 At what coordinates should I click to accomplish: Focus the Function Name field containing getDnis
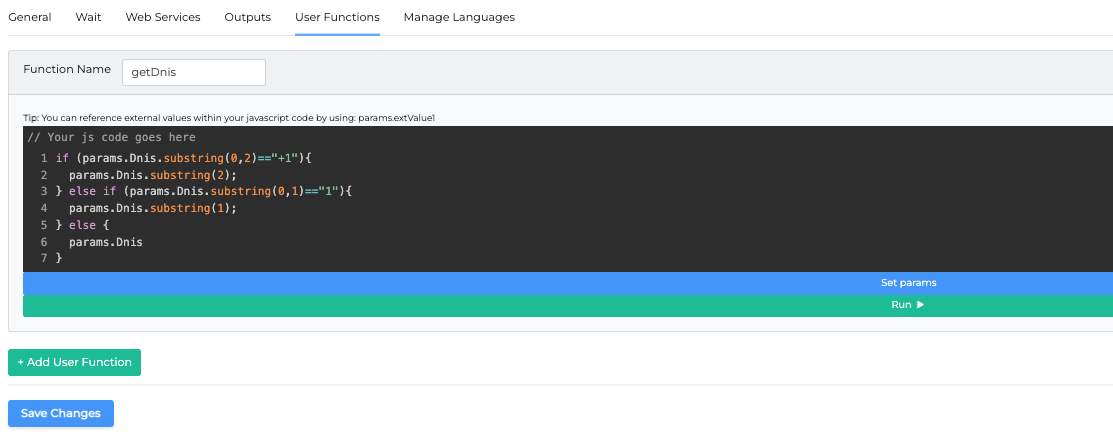point(193,72)
